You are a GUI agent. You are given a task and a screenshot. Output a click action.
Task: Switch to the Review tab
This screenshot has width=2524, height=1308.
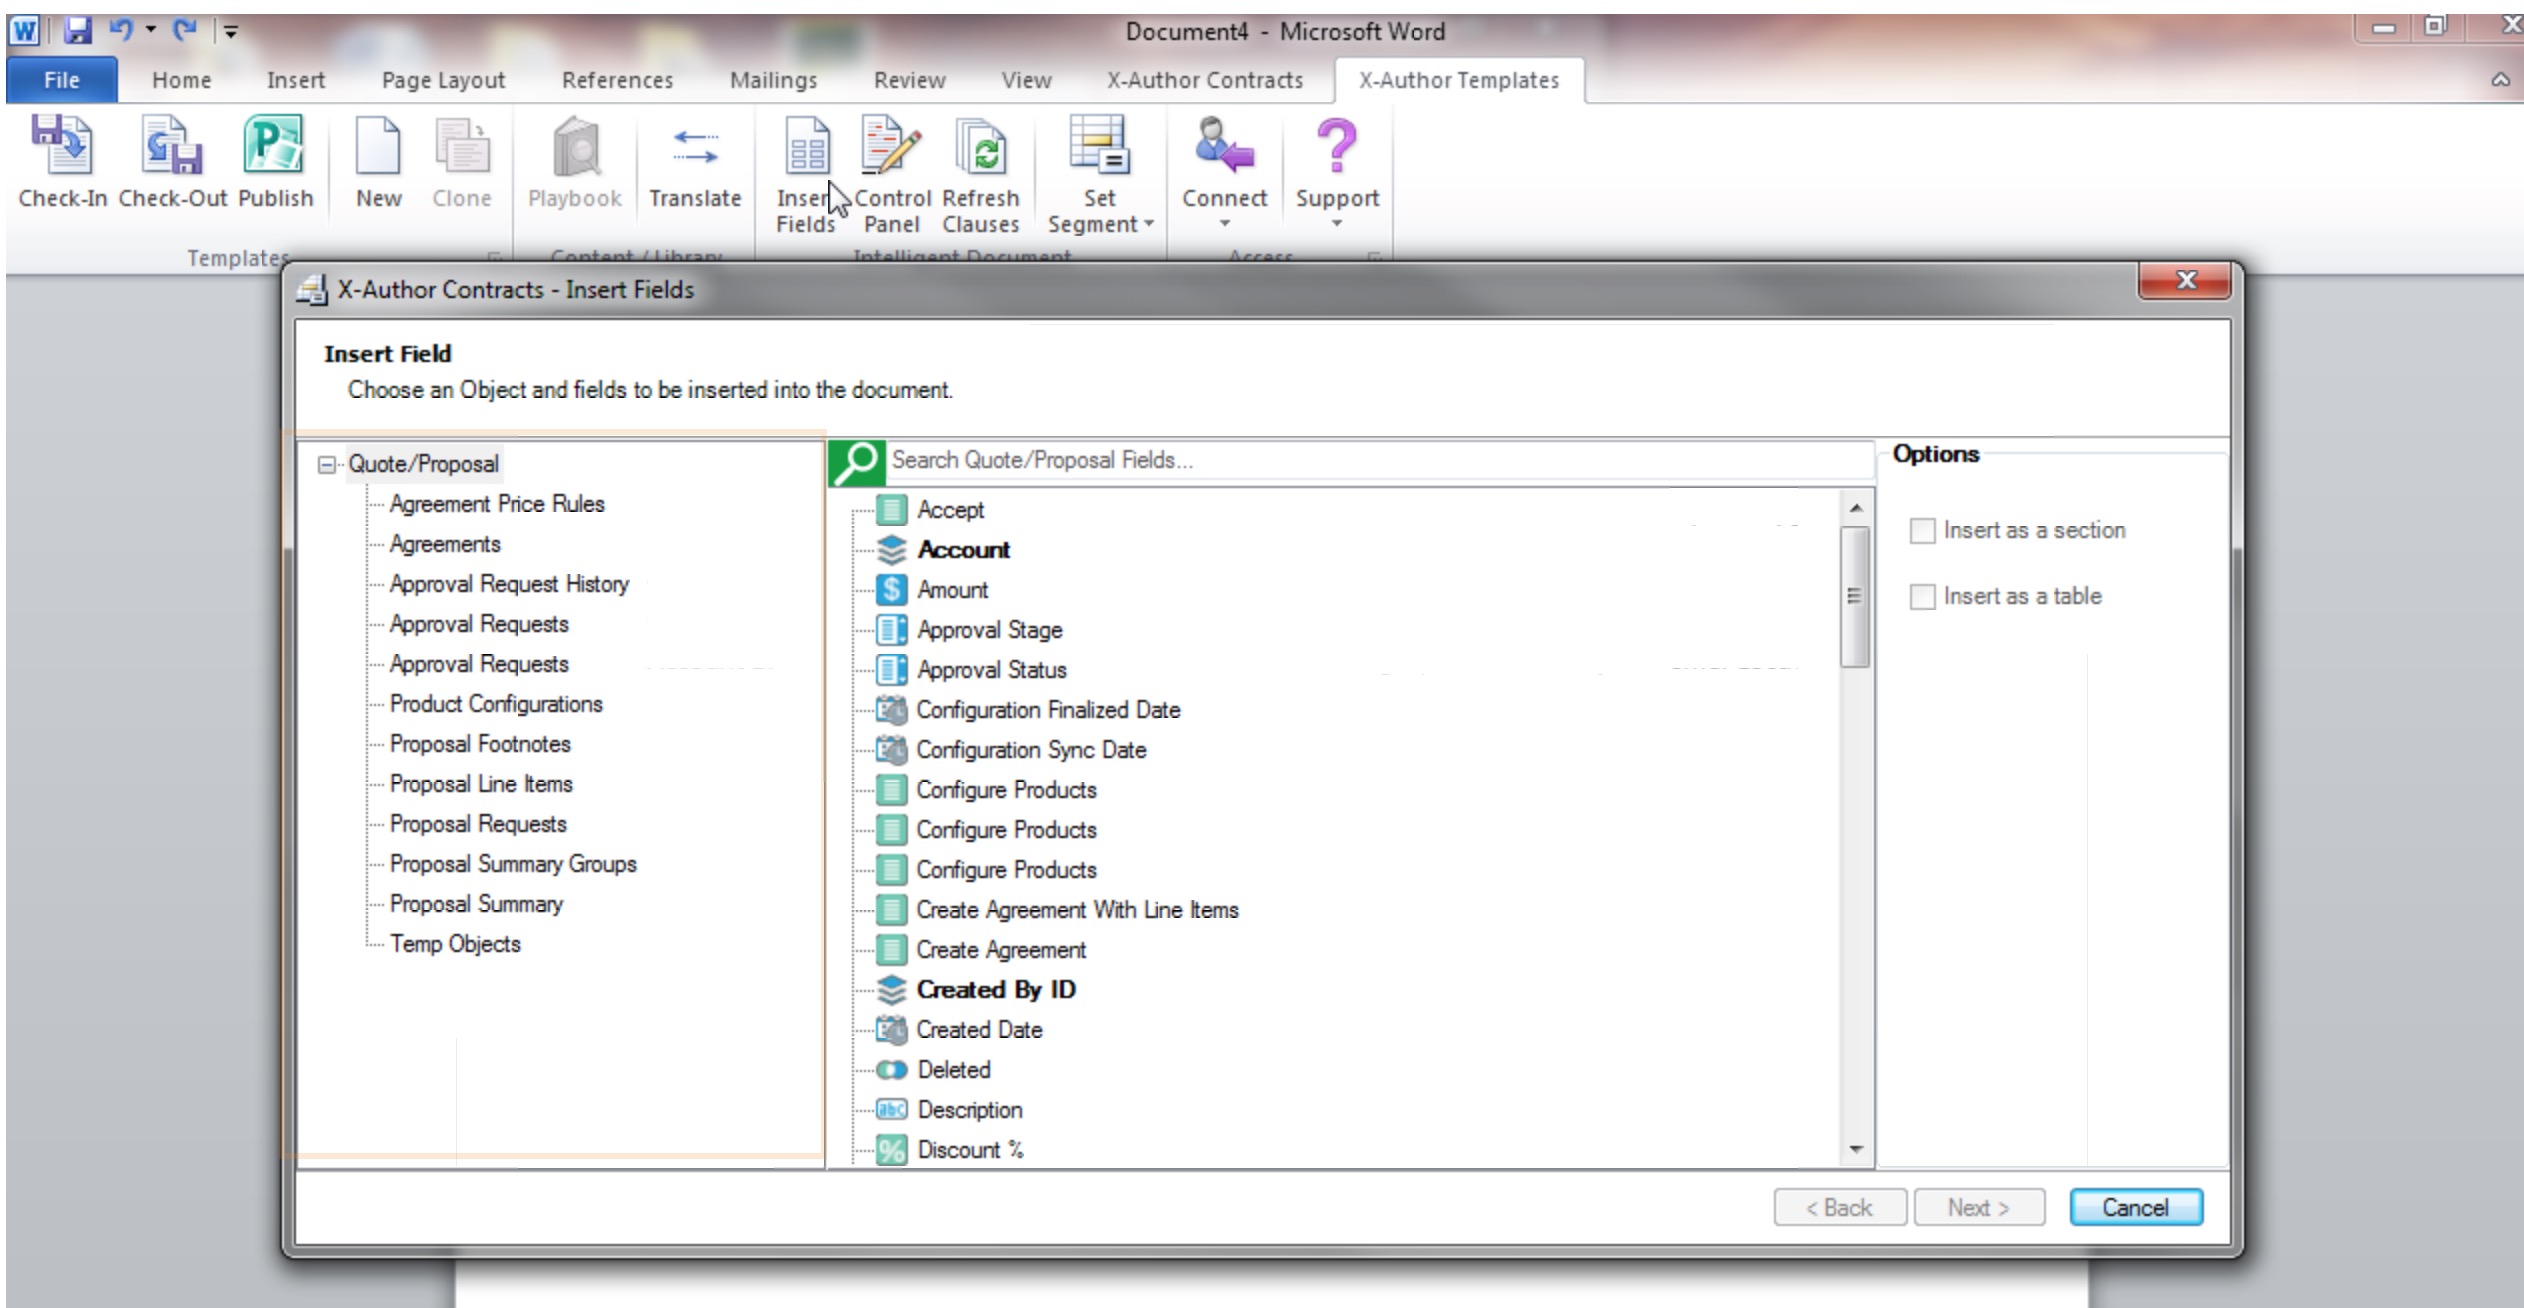point(909,80)
